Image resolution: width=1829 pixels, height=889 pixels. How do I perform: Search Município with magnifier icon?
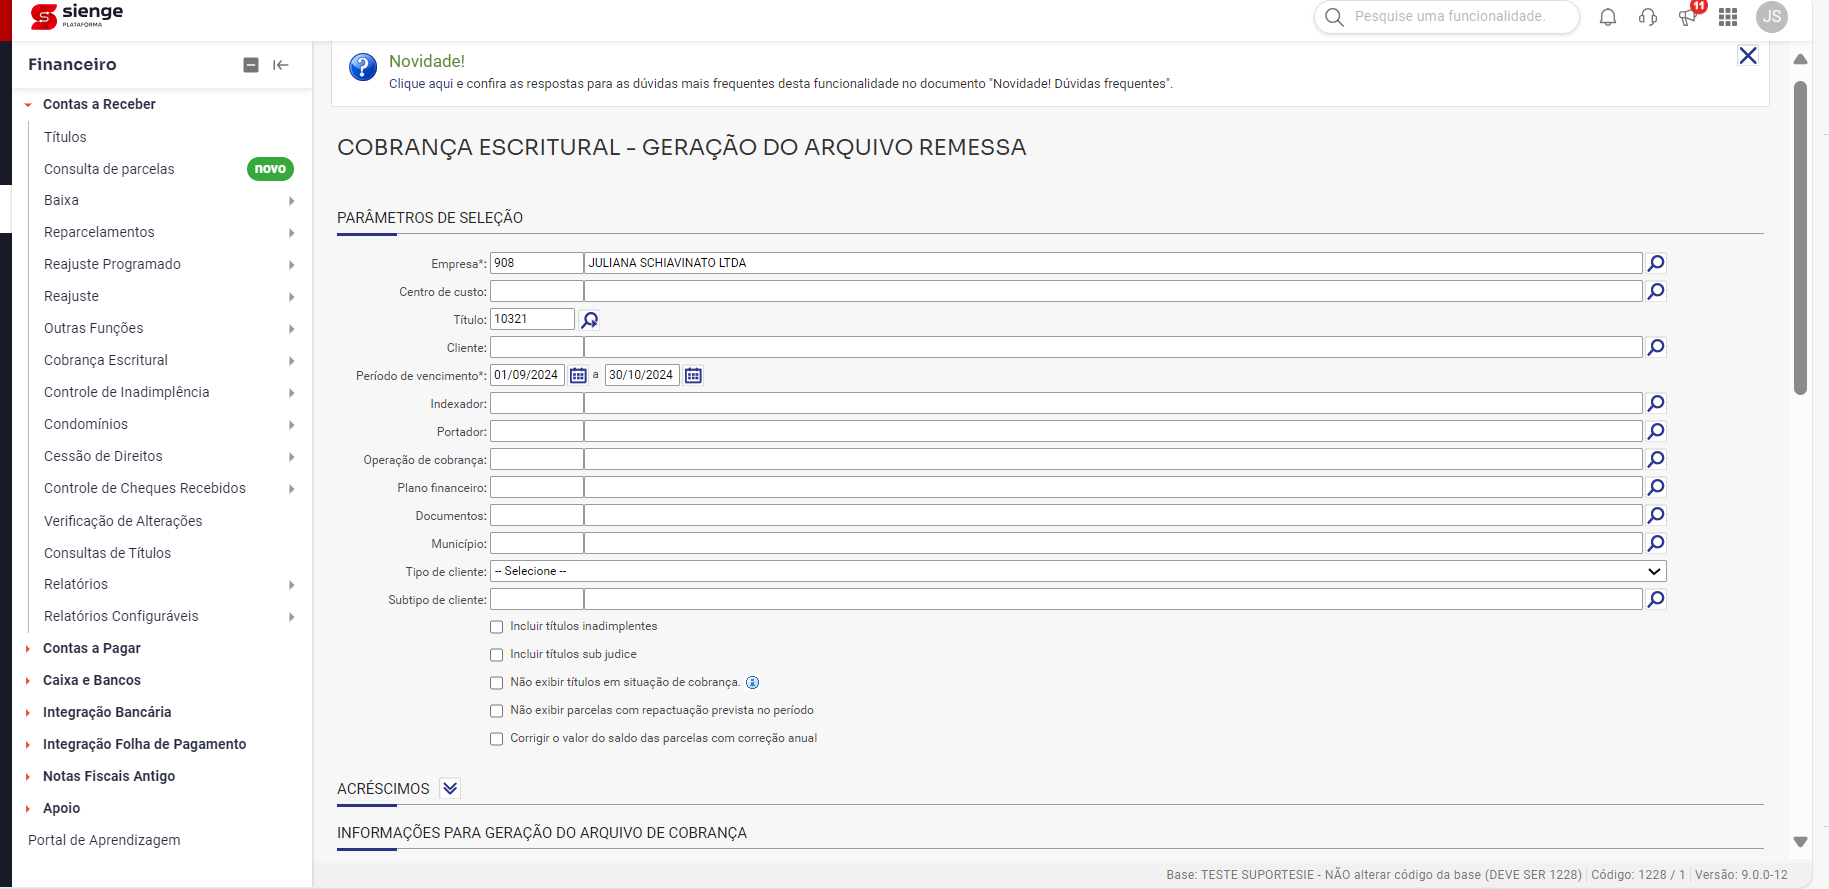click(1656, 543)
